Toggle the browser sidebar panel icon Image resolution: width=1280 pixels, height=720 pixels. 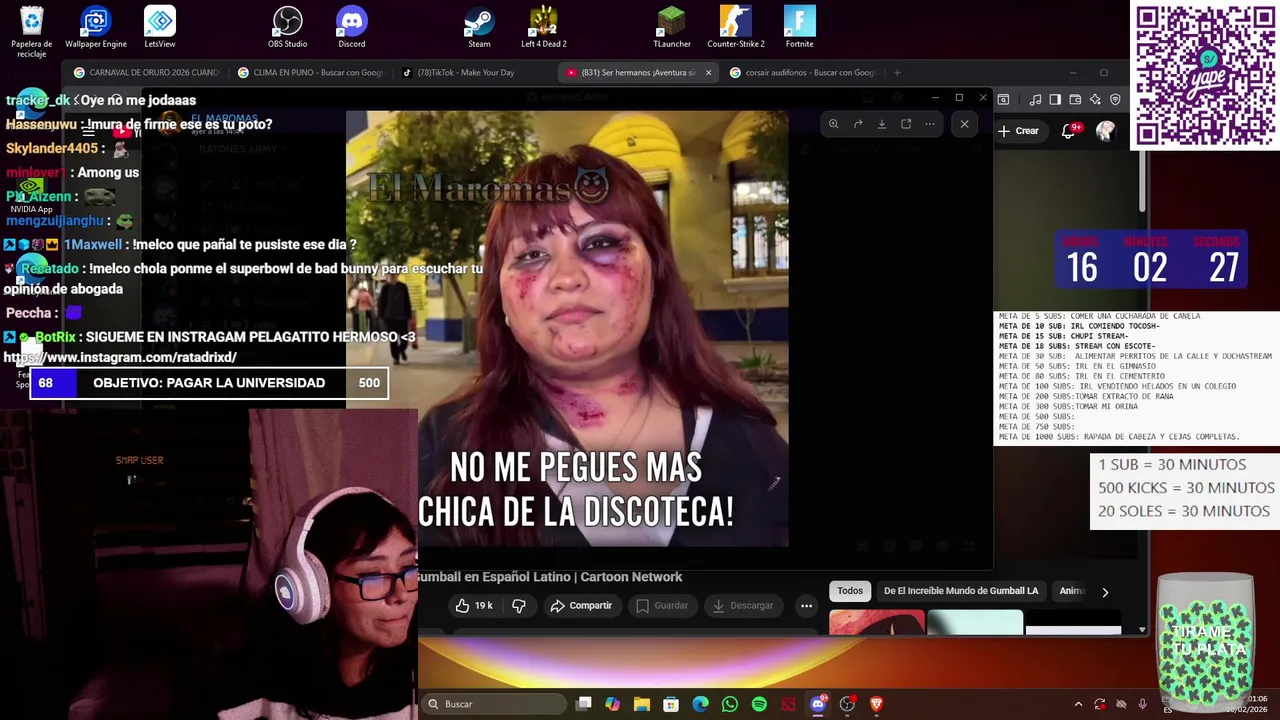click(x=1055, y=99)
